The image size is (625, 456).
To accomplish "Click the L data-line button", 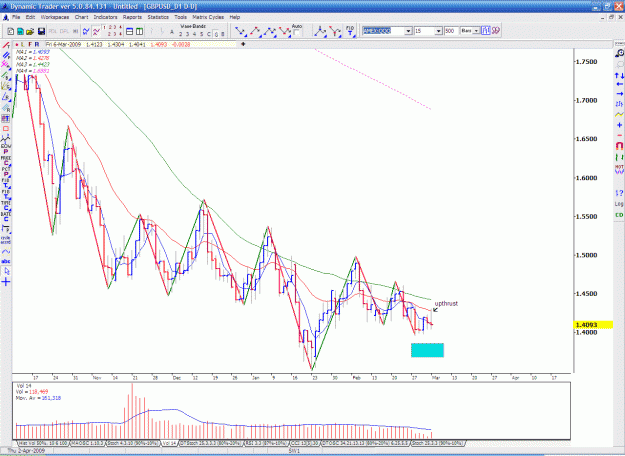I will pyautogui.click(x=23, y=44).
